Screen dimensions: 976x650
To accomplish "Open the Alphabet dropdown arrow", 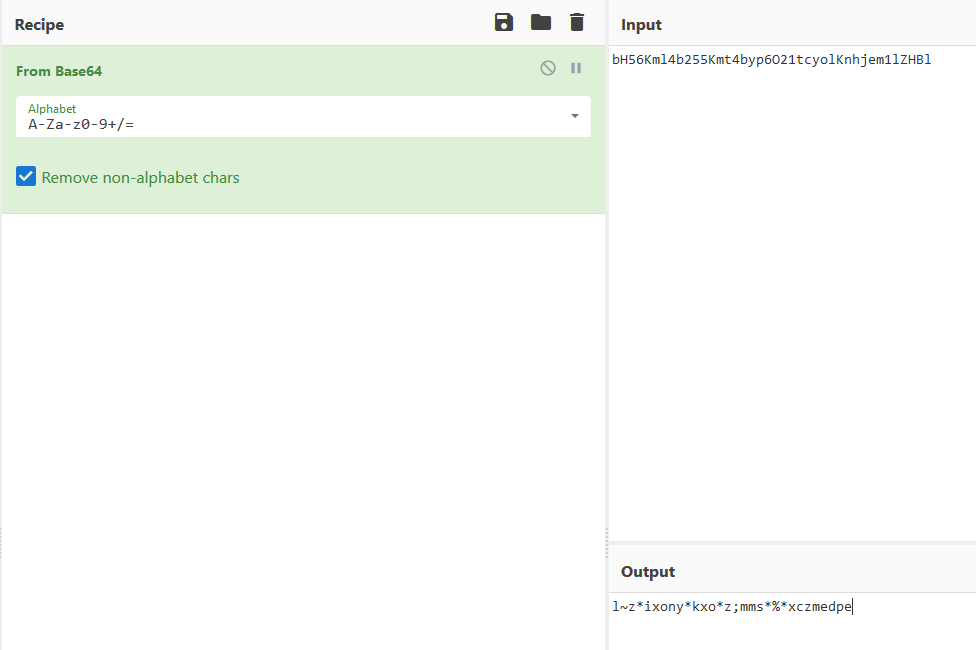I will click(575, 116).
